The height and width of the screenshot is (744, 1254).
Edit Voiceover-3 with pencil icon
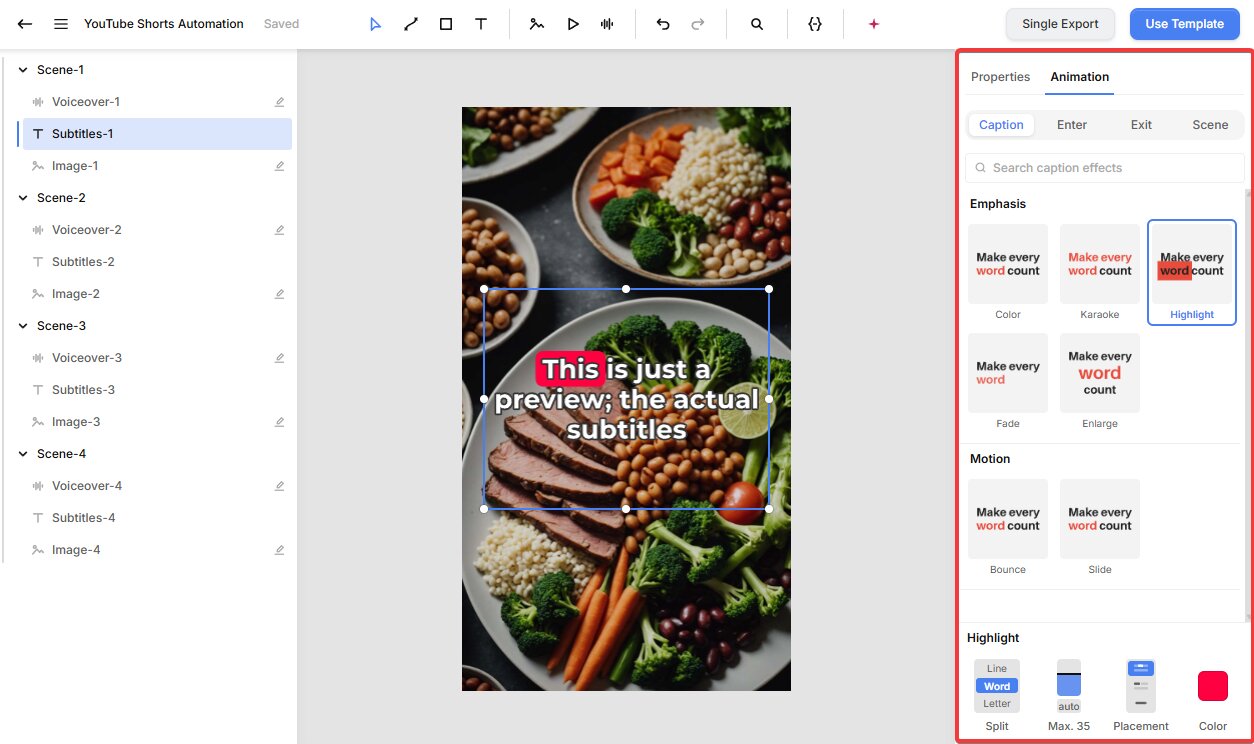(x=280, y=358)
